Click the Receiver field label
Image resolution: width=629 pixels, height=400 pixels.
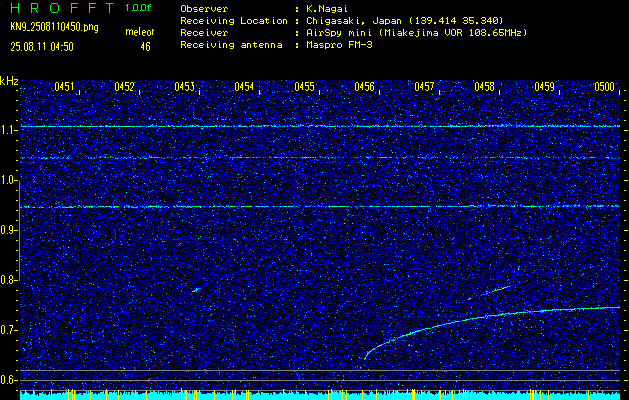coord(204,32)
